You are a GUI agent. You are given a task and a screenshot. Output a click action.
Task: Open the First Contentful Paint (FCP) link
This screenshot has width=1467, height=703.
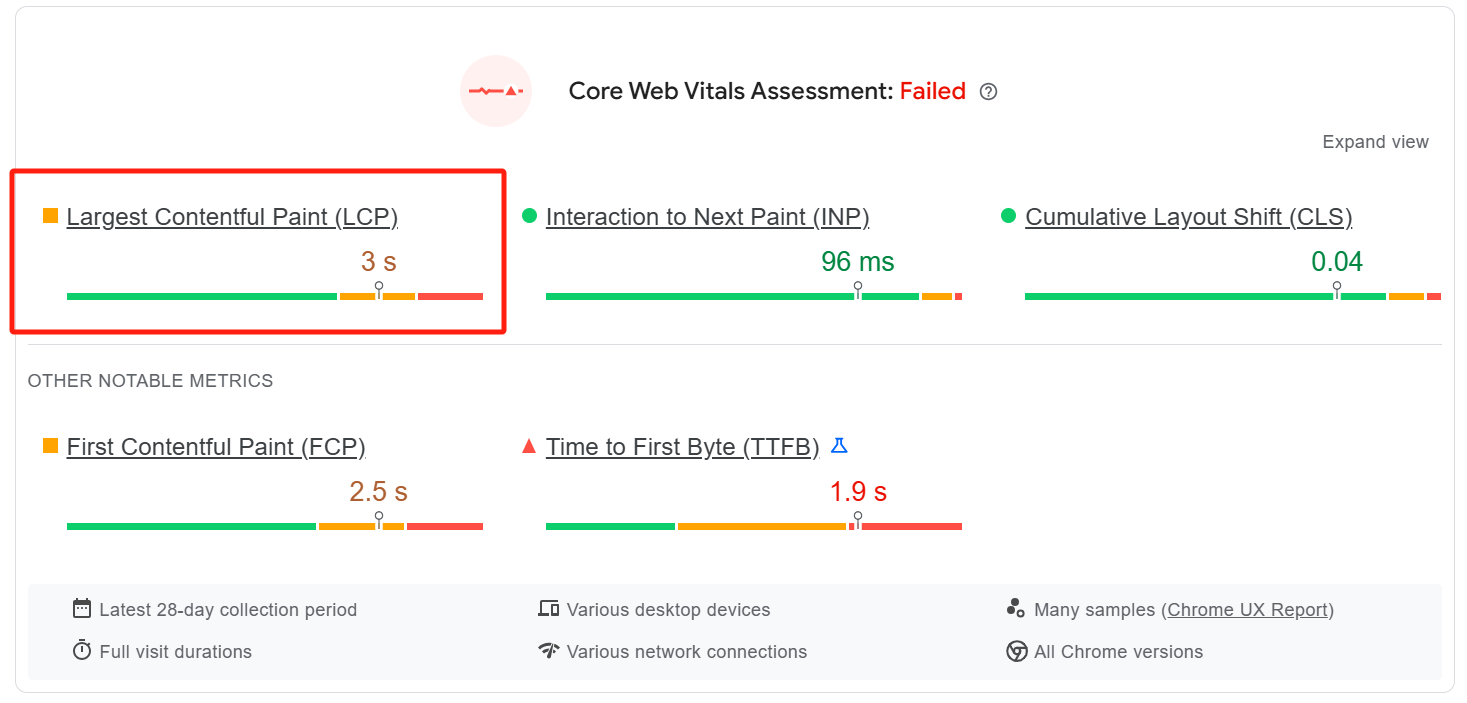pos(216,447)
